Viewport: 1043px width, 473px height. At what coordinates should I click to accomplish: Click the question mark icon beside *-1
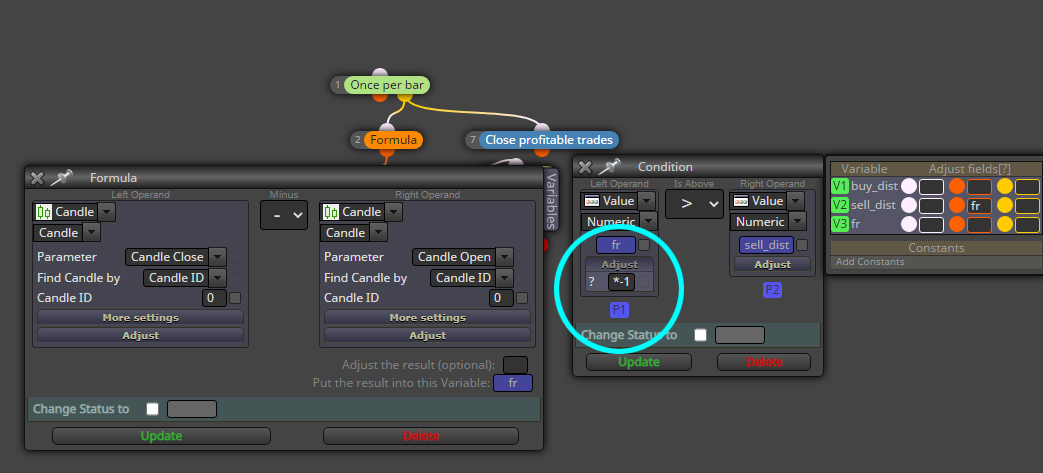pyautogui.click(x=591, y=282)
